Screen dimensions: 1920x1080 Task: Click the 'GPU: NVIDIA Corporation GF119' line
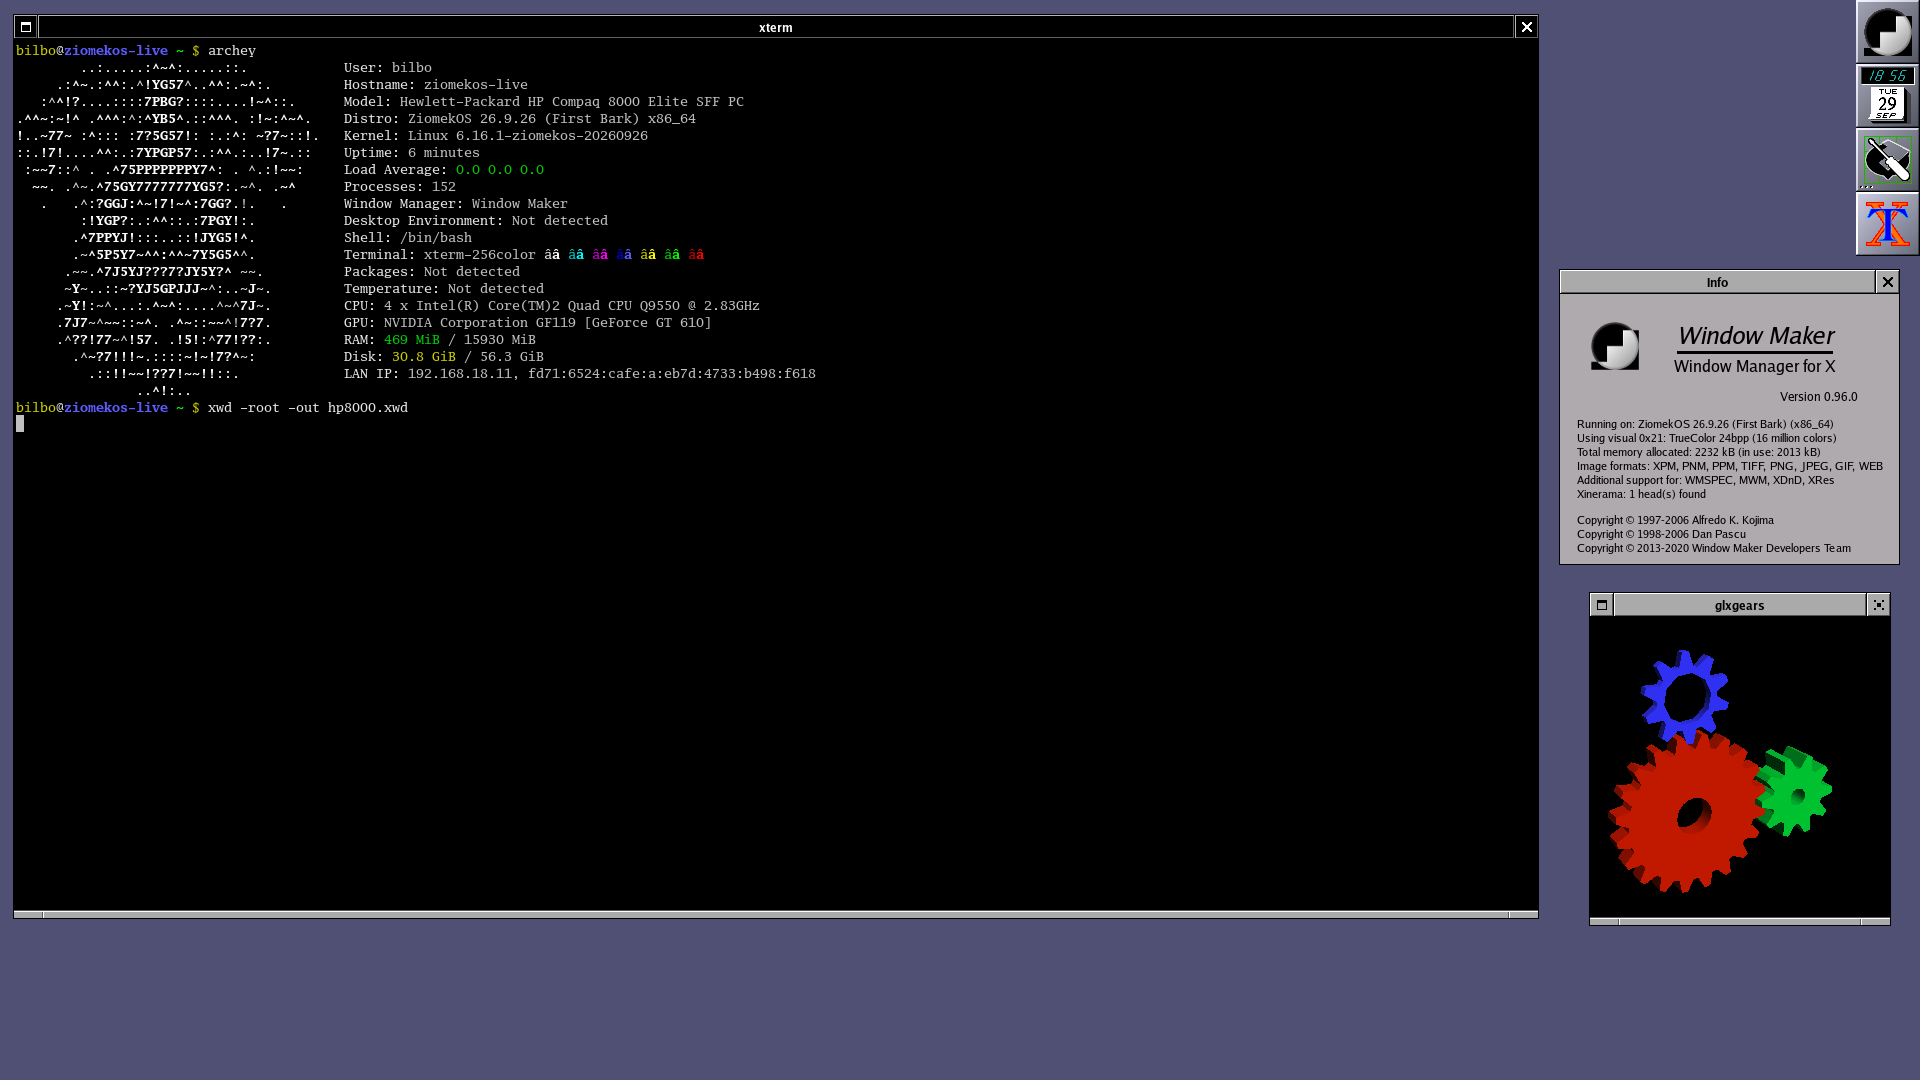528,323
